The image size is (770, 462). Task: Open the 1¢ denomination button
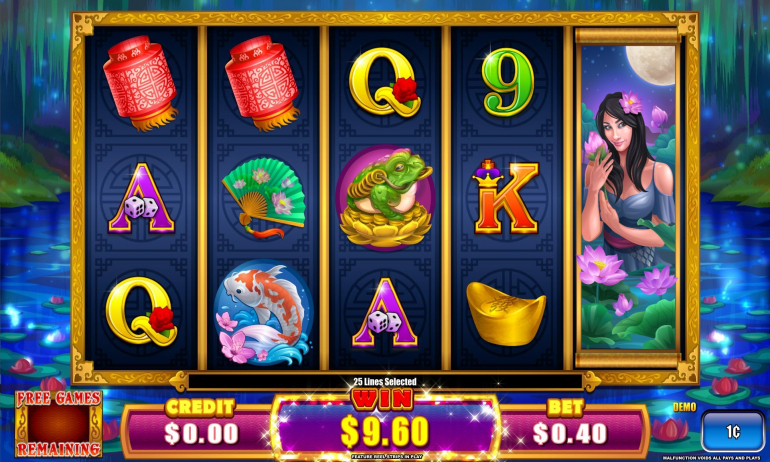pos(733,431)
